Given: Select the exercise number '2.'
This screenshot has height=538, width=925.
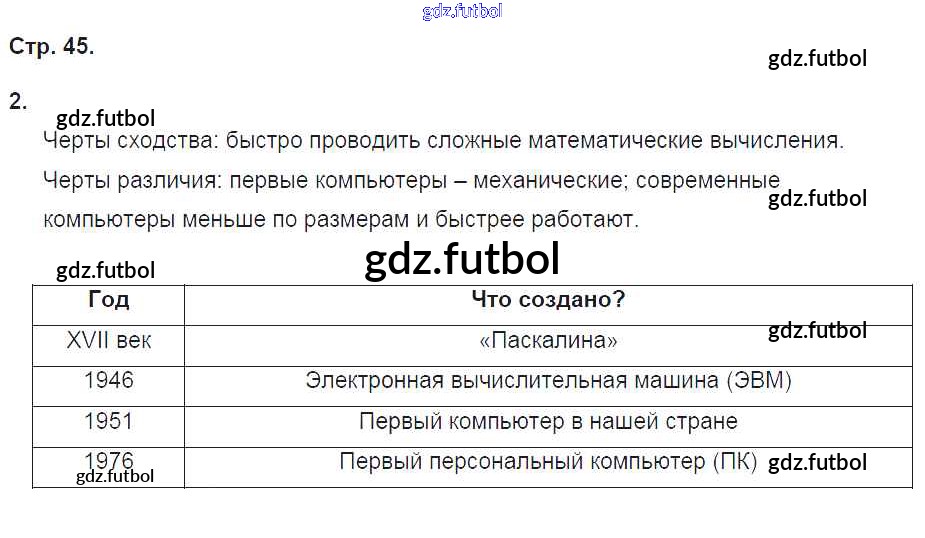Looking at the screenshot, I should coord(18,101).
